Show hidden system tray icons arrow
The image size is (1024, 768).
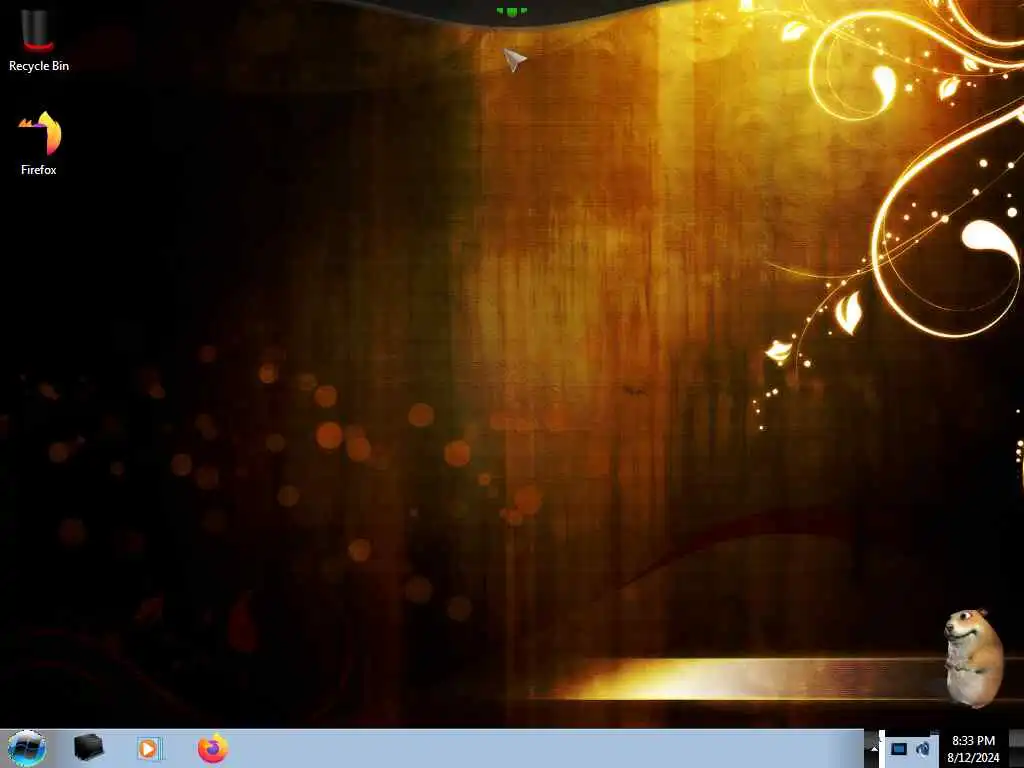[x=874, y=749]
